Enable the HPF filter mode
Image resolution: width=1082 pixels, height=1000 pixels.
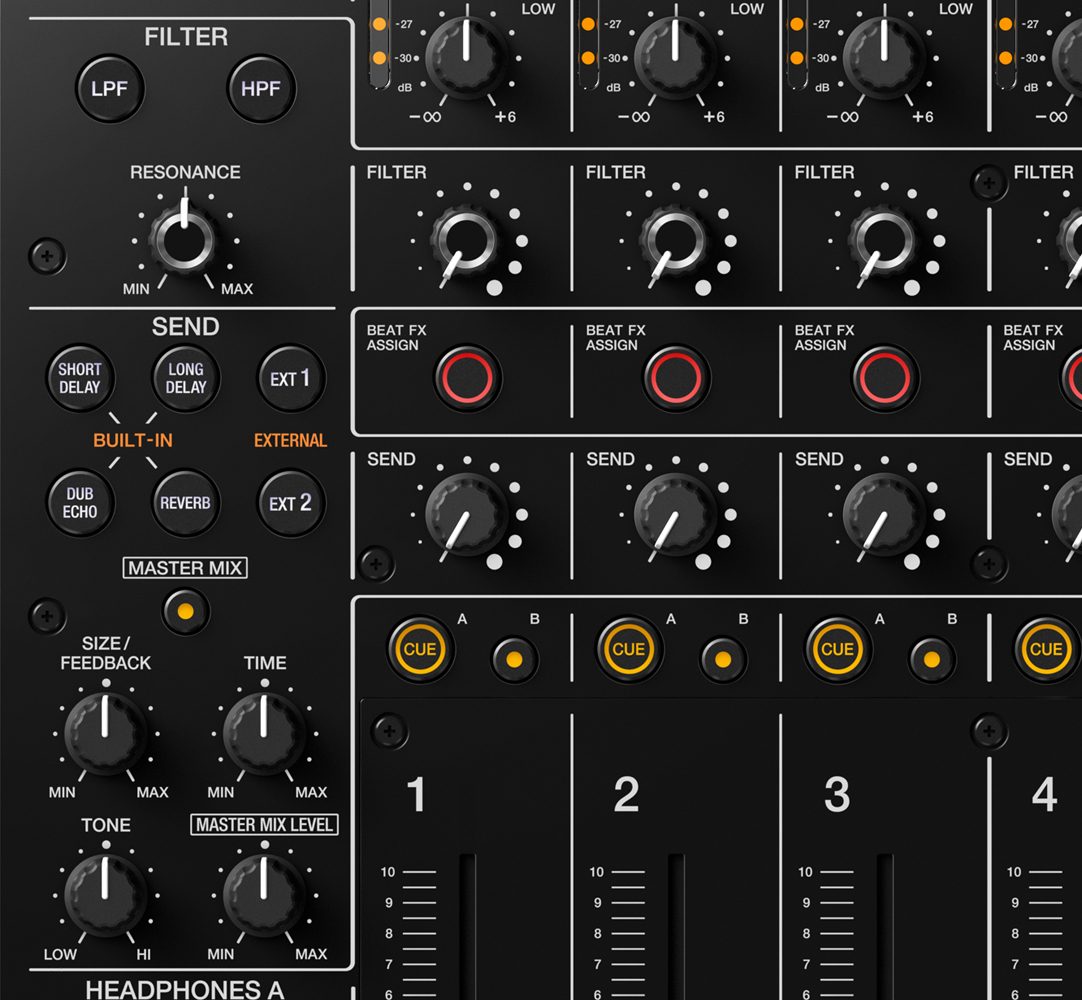click(x=260, y=88)
